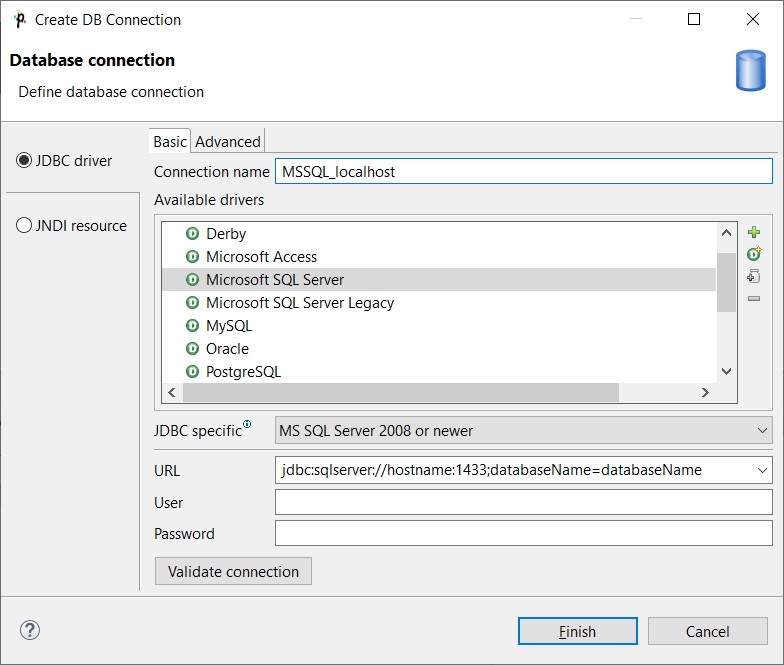Select Microsoft Access in drivers list
Image resolution: width=784 pixels, height=665 pixels.
tap(439, 256)
